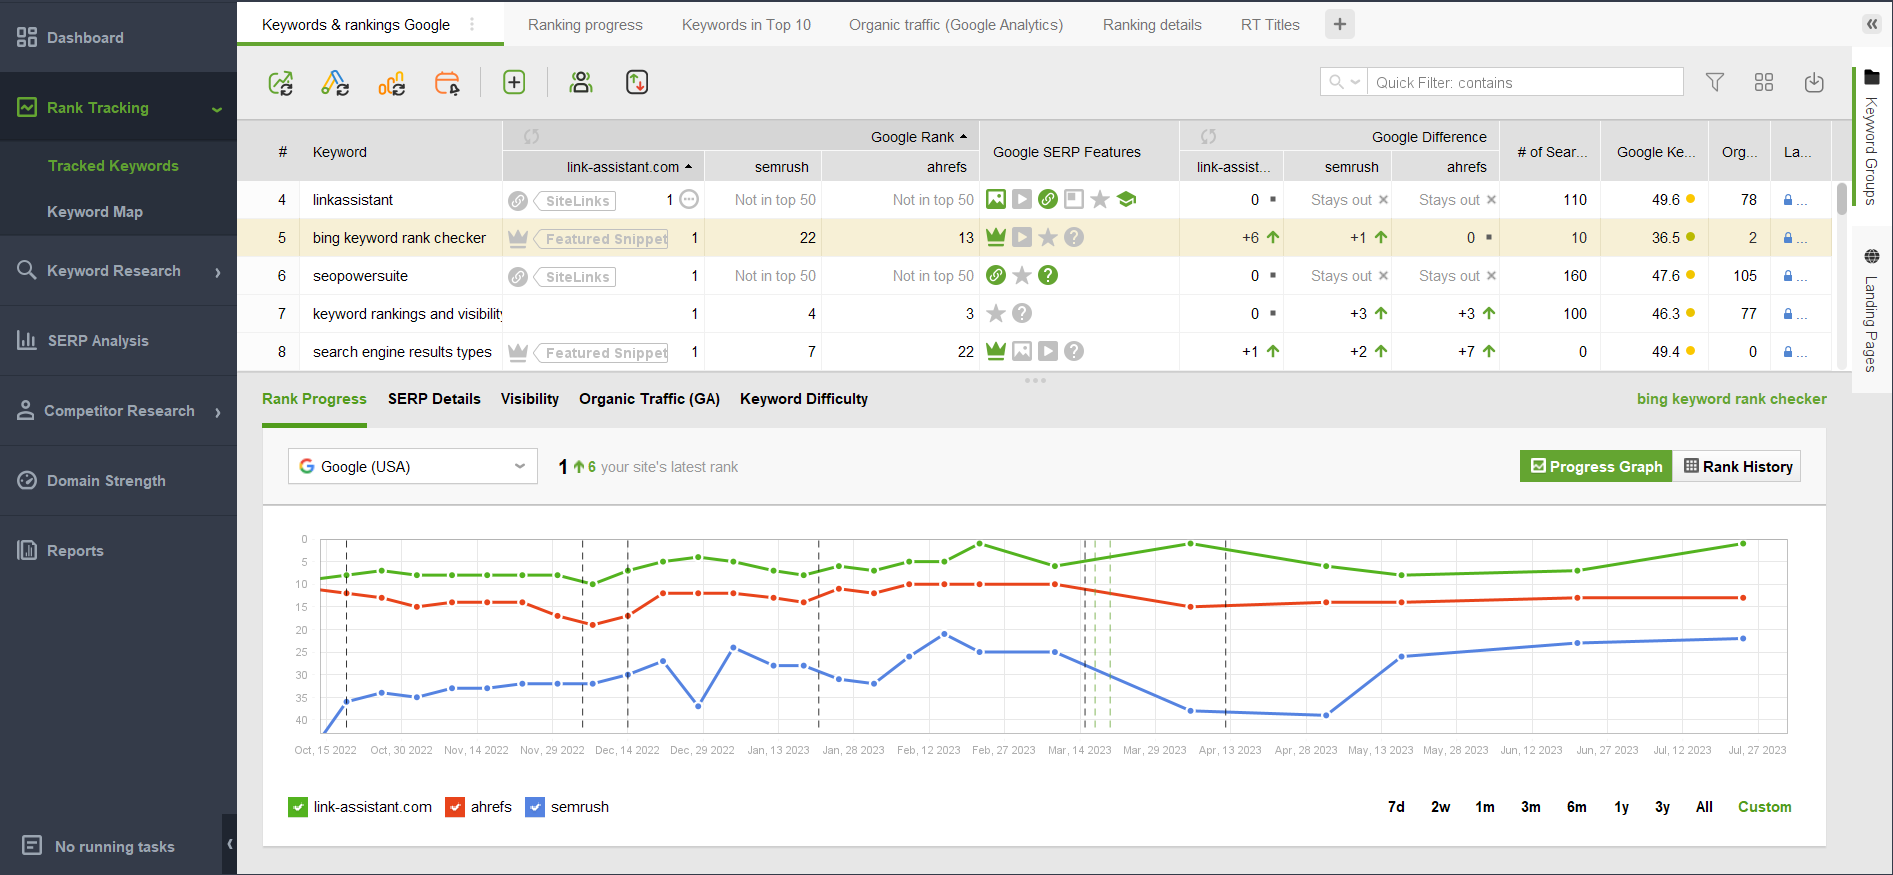
Task: Open the Show Competitors person icon
Action: [x=581, y=82]
